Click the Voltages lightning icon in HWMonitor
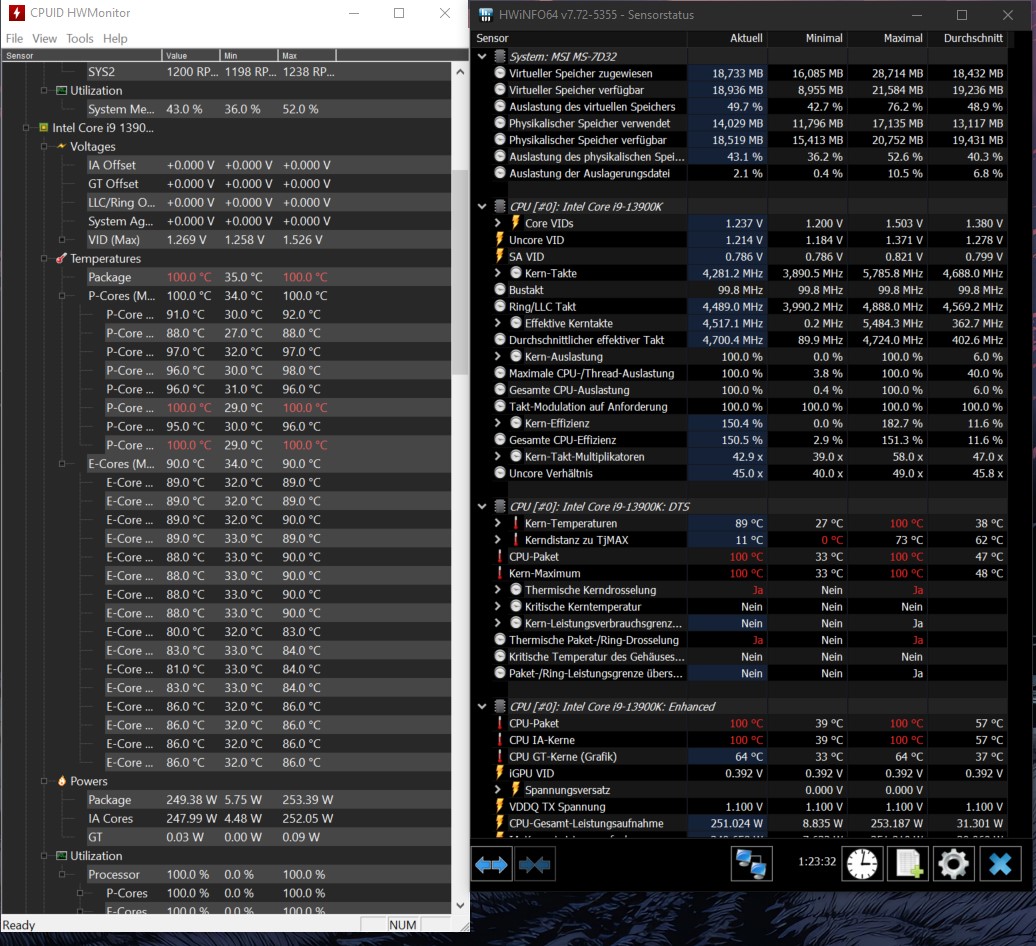 point(61,146)
